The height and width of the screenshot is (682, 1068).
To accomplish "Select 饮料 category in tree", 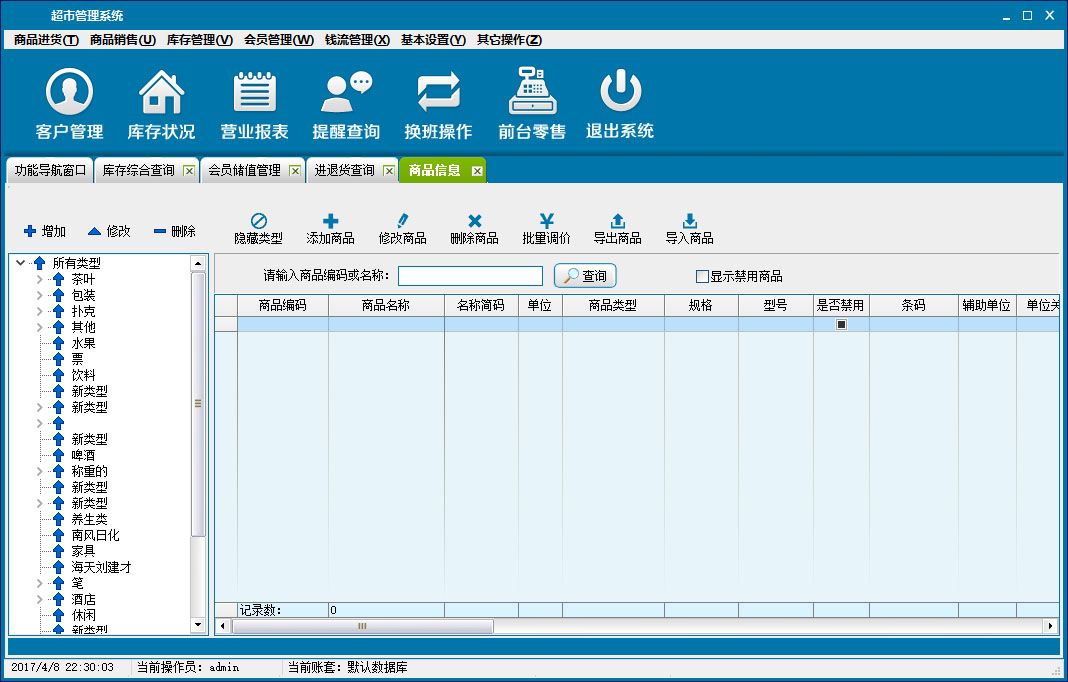I will coord(83,375).
